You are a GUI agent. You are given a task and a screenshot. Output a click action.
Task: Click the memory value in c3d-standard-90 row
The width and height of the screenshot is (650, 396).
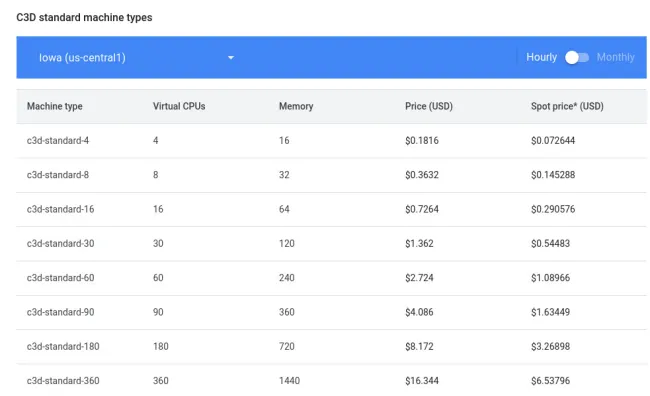point(287,312)
